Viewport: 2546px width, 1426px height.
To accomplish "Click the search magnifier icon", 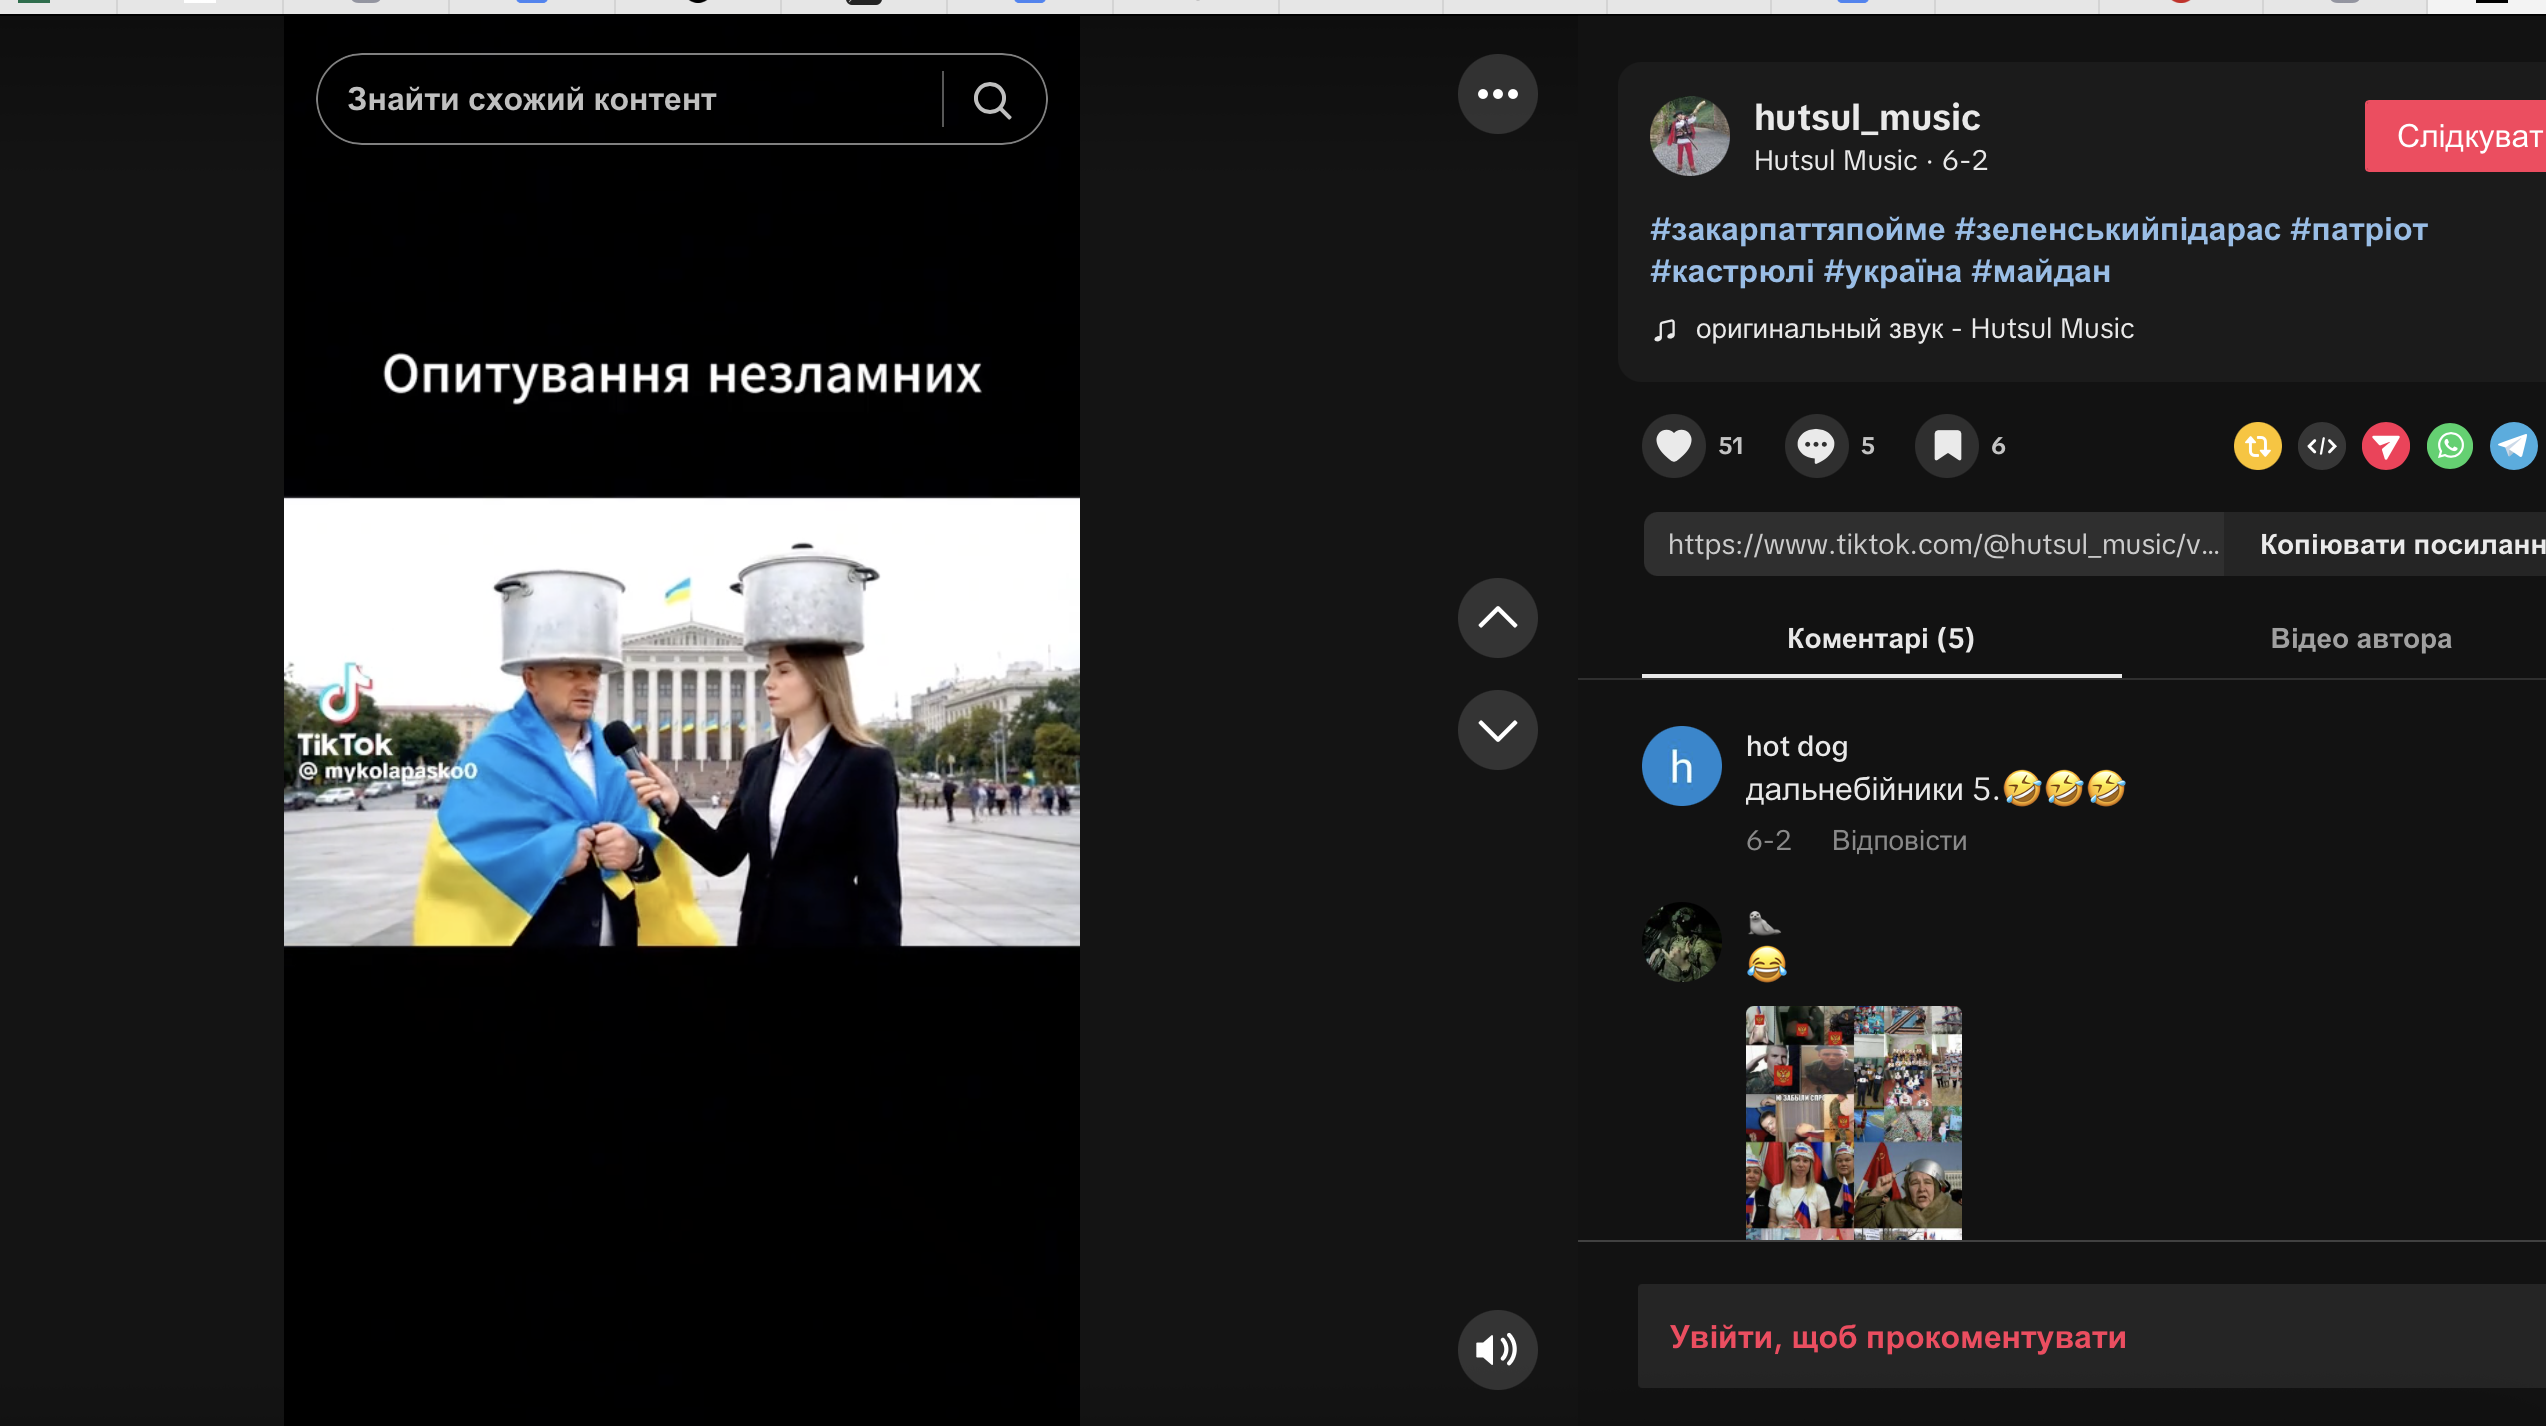I will [x=992, y=100].
